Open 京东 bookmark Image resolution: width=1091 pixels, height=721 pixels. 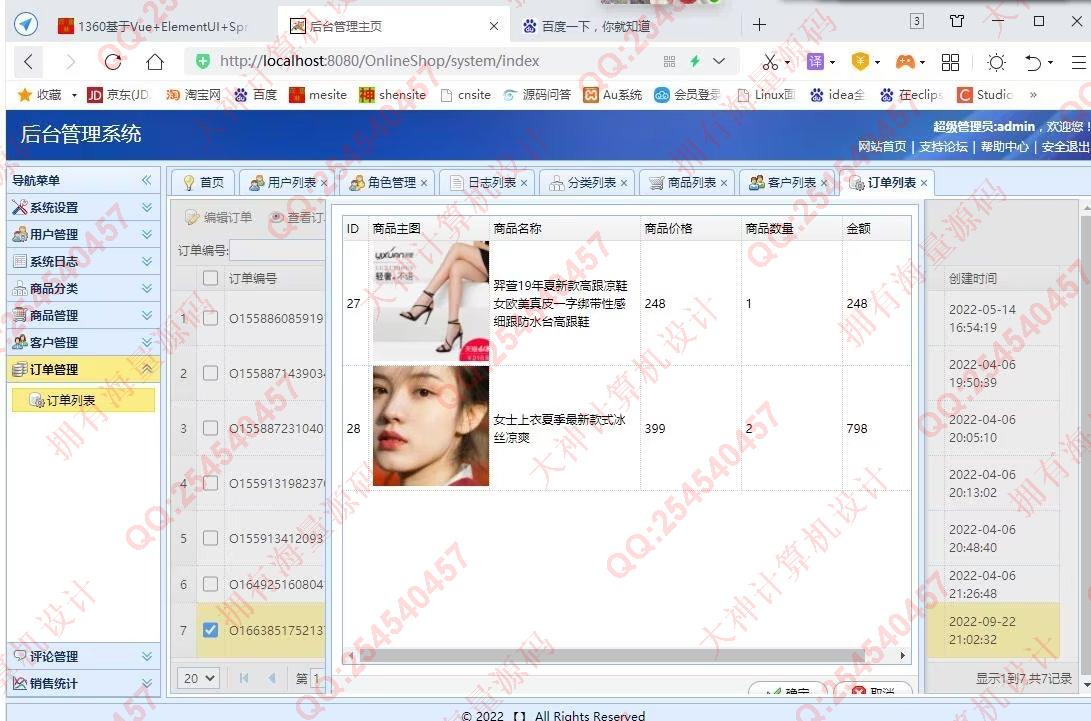[x=118, y=95]
